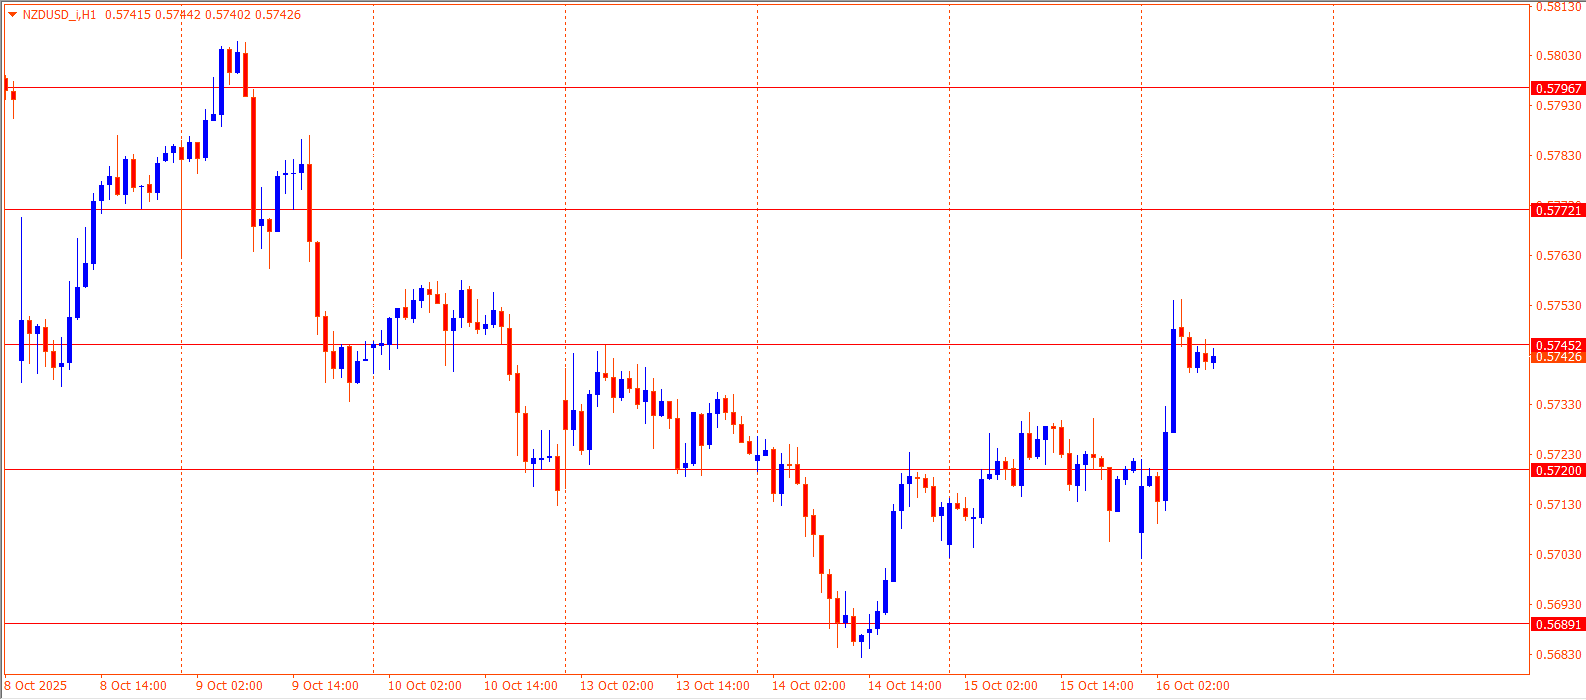The image size is (1586, 700).
Task: Select the 10 Oct 14:00 time label
Action: pos(520,686)
